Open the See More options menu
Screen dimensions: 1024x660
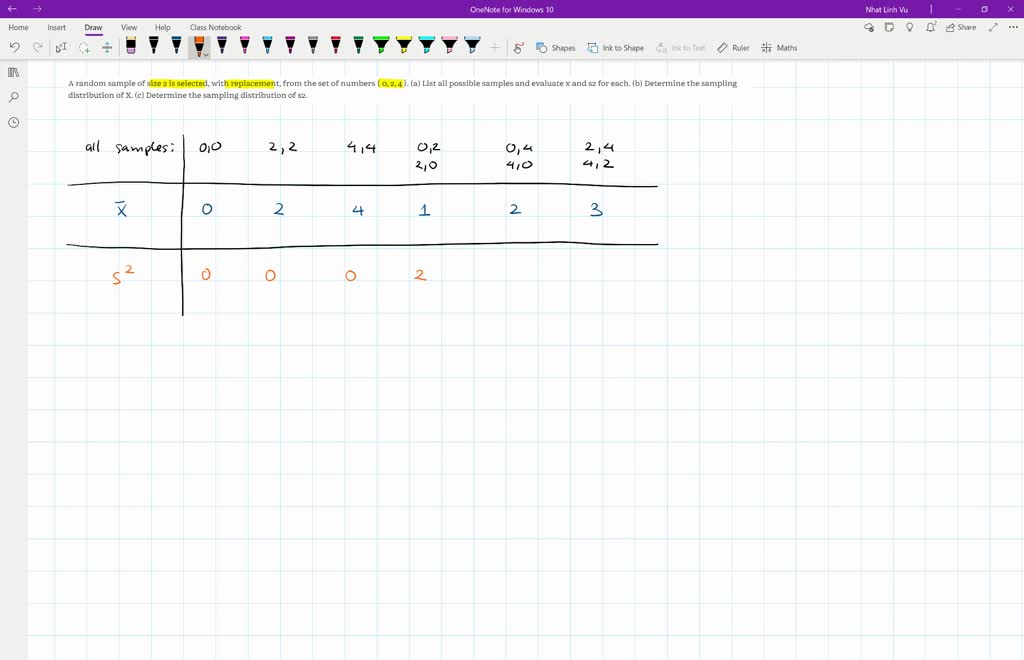1012,27
